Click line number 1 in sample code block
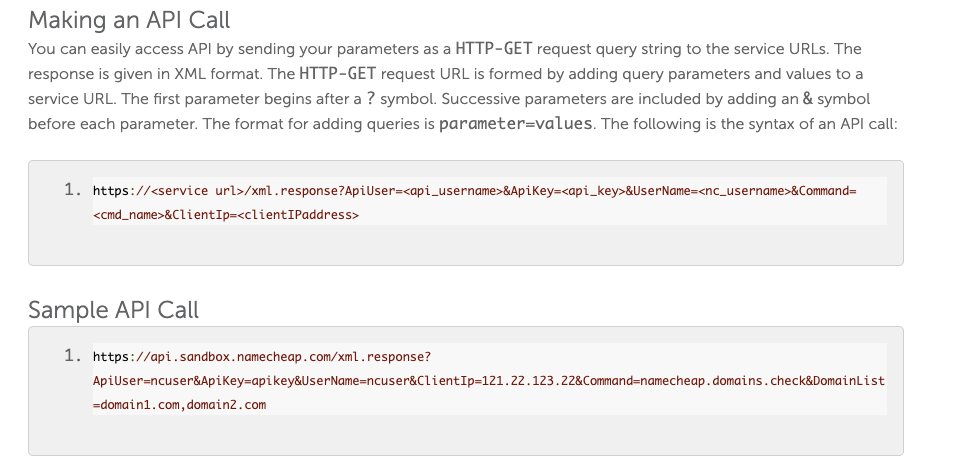 click(x=73, y=355)
